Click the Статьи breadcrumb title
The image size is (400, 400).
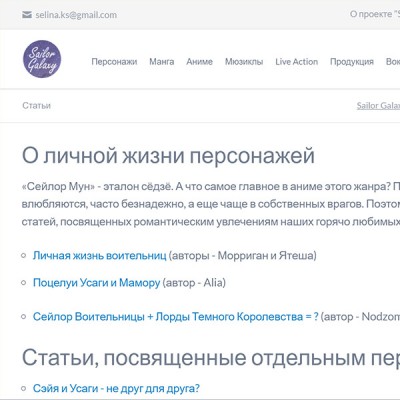tap(37, 106)
